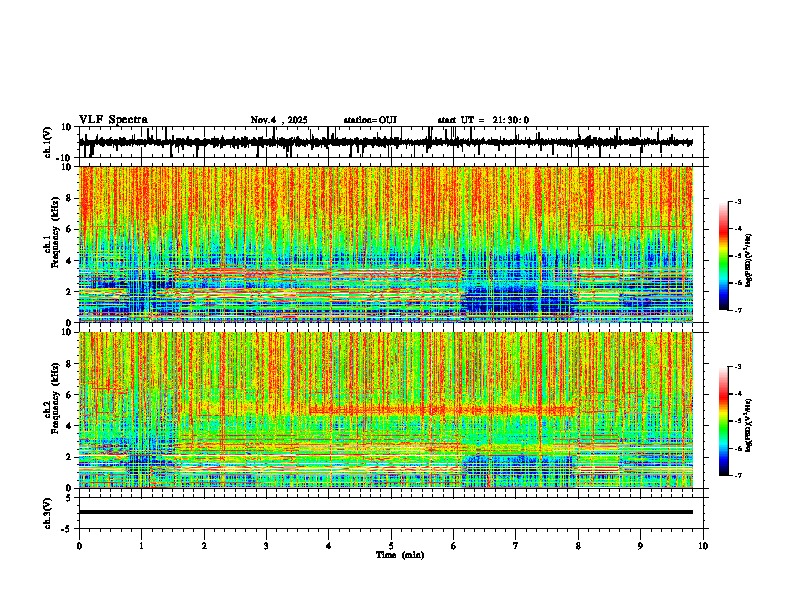Click the time axis tick label '0'
The image size is (792, 612).
pyautogui.click(x=79, y=546)
